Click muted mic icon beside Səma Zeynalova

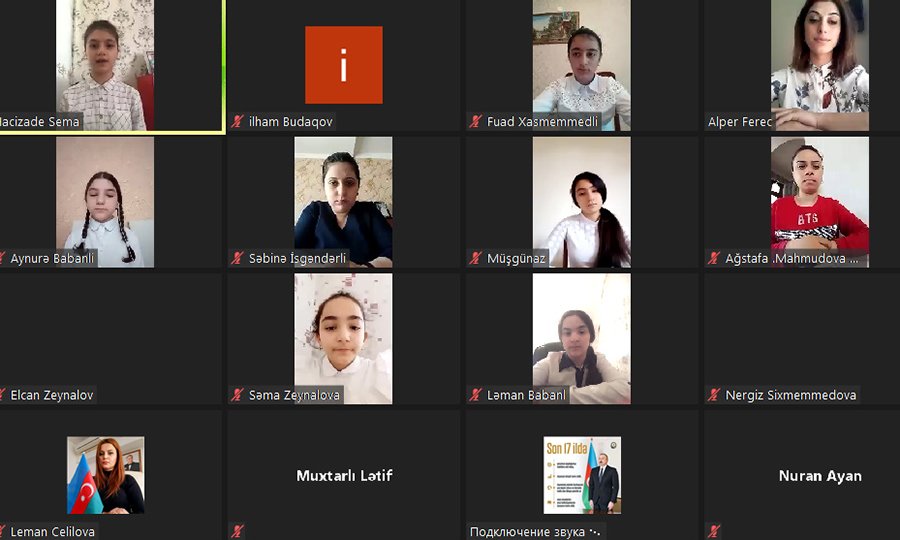pos(237,395)
